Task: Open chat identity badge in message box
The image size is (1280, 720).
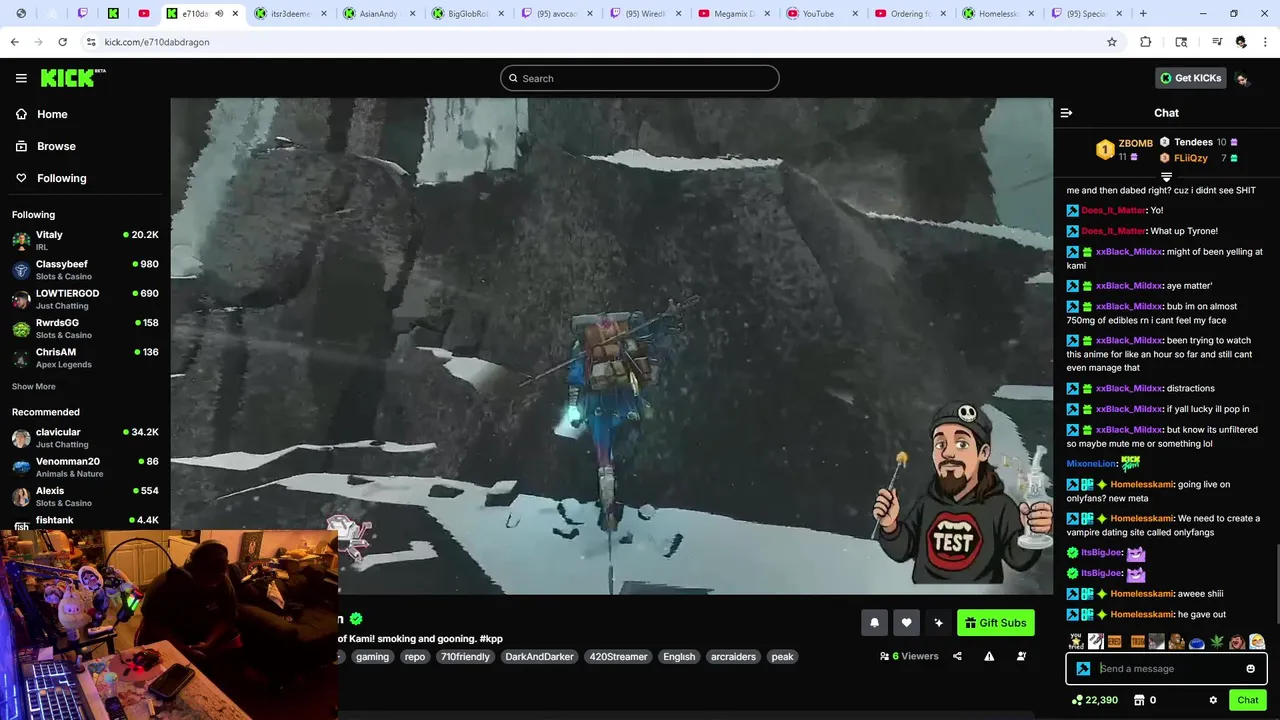Action: [x=1083, y=669]
